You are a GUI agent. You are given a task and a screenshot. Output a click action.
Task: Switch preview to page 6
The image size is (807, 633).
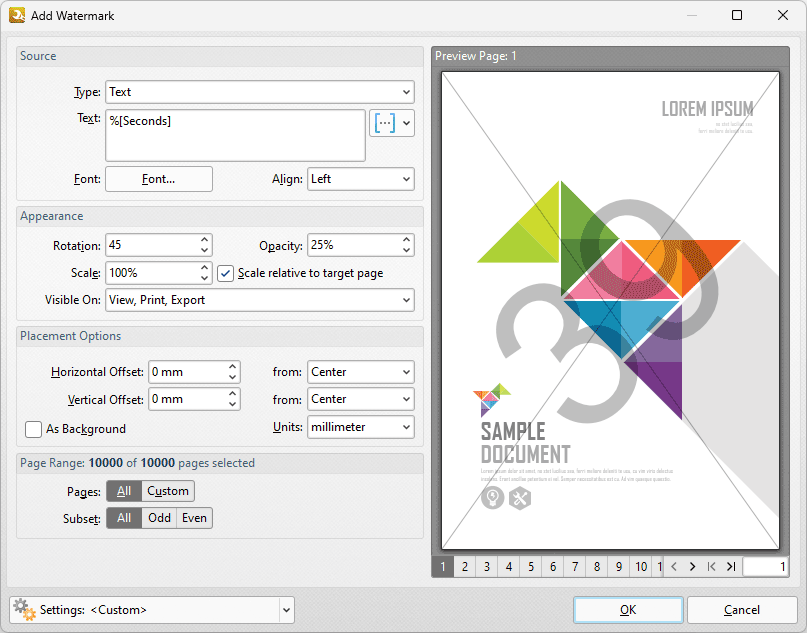coord(553,567)
